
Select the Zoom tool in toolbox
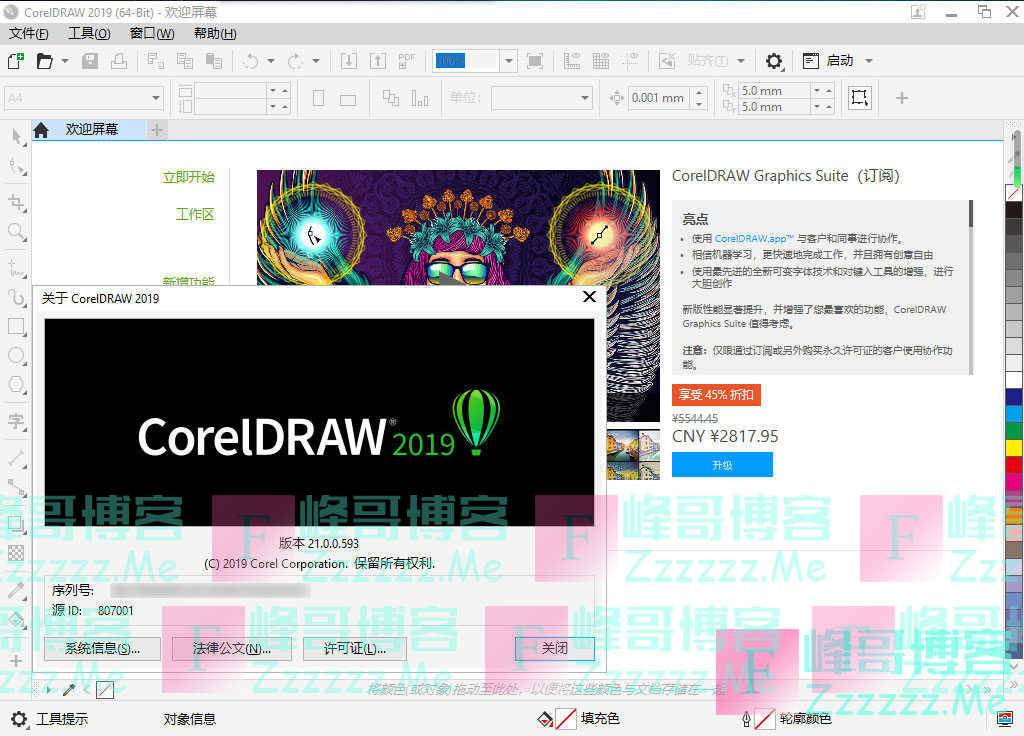(16, 232)
